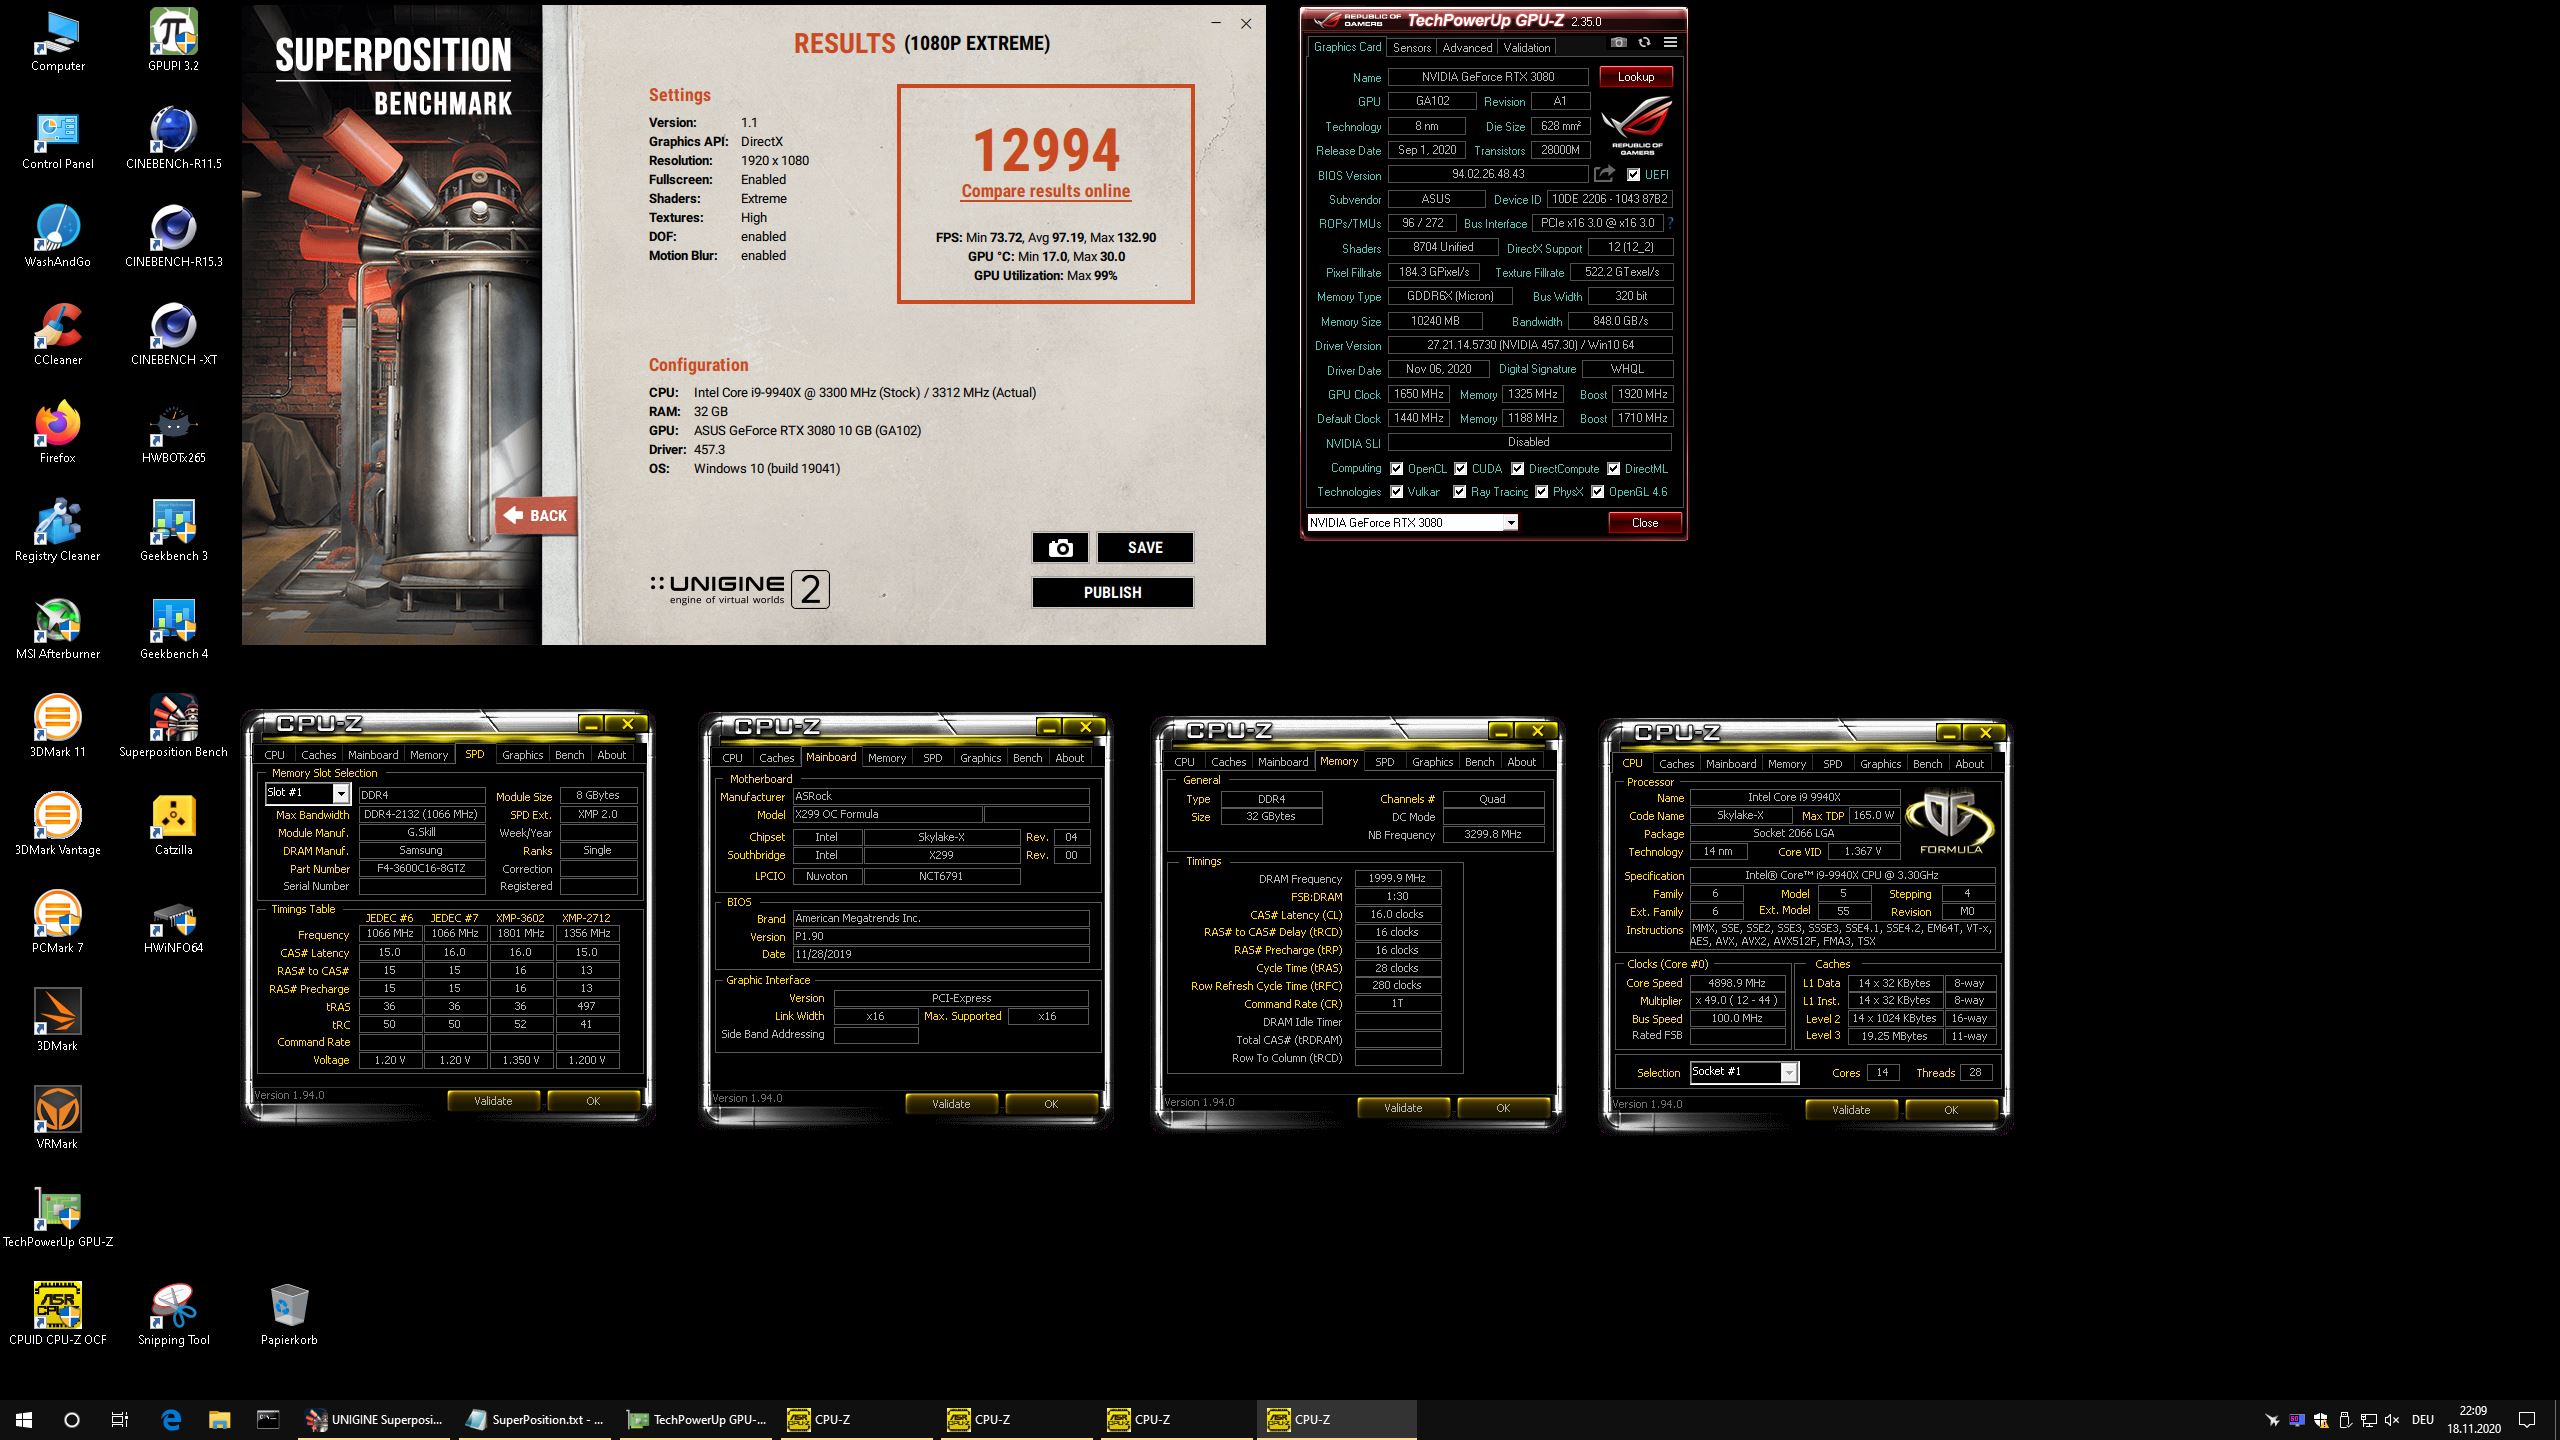Open File Explorer from taskbar
The height and width of the screenshot is (1440, 2560).
pyautogui.click(x=219, y=1419)
